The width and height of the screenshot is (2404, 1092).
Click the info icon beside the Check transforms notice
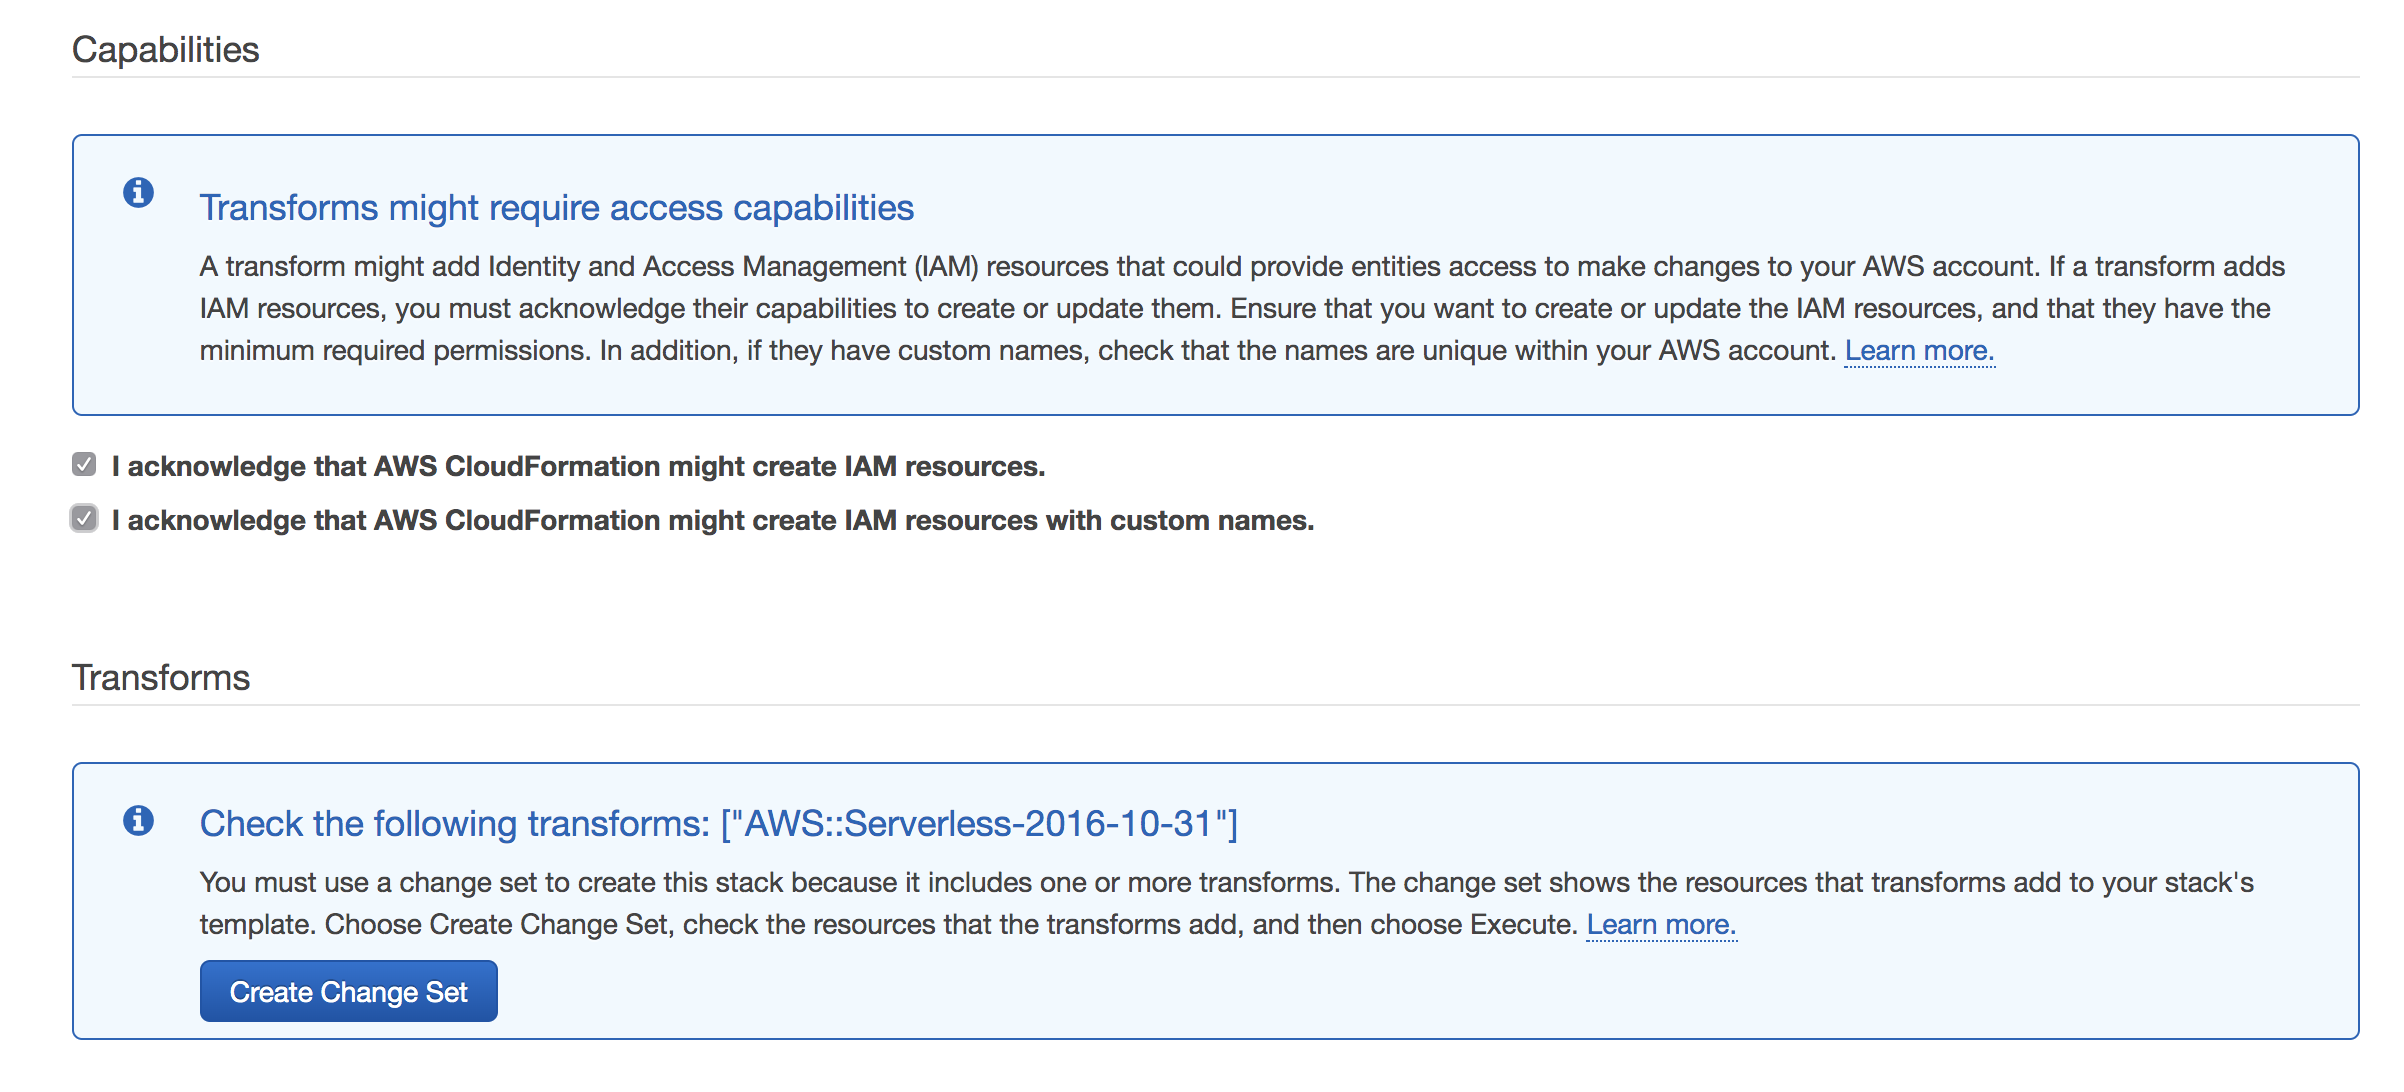pos(138,820)
